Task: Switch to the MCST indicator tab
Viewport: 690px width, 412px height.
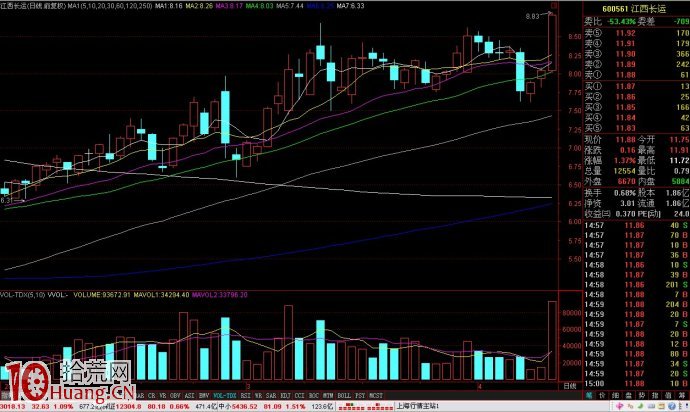Action: tap(376, 396)
